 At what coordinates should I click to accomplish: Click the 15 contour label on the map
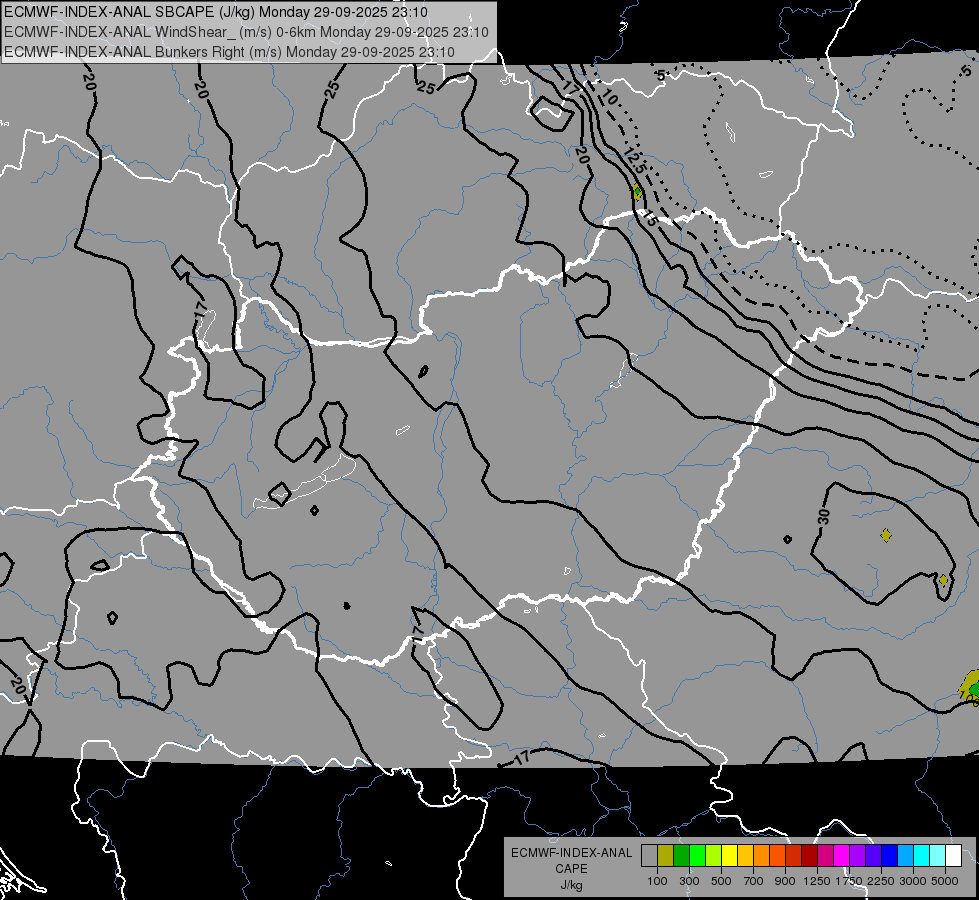click(649, 219)
